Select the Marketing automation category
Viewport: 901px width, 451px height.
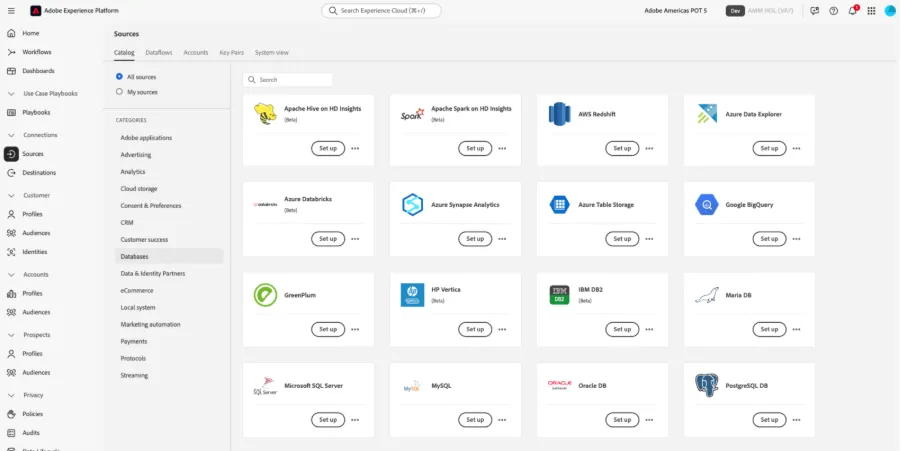coord(150,325)
